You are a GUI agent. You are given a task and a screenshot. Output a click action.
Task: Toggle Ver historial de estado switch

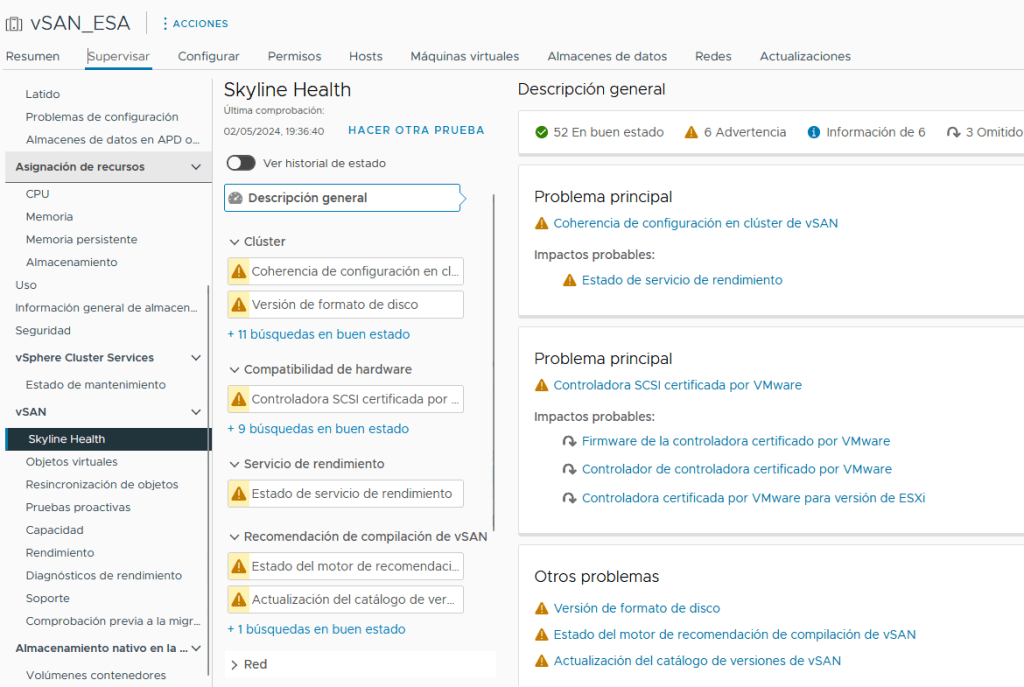coord(241,163)
